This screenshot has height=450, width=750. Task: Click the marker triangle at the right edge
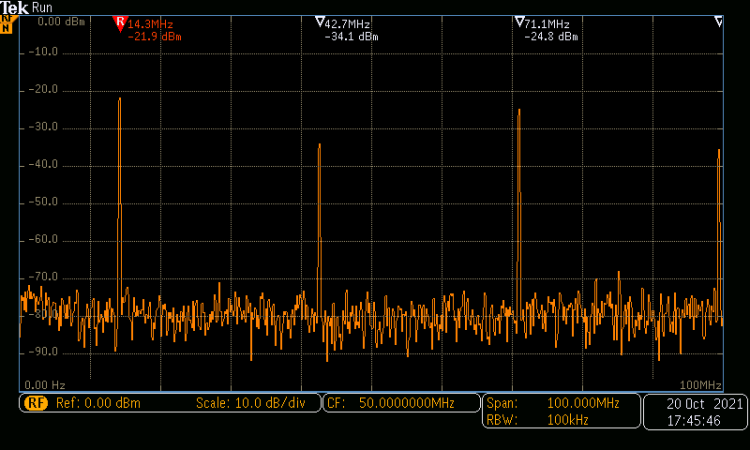click(718, 22)
